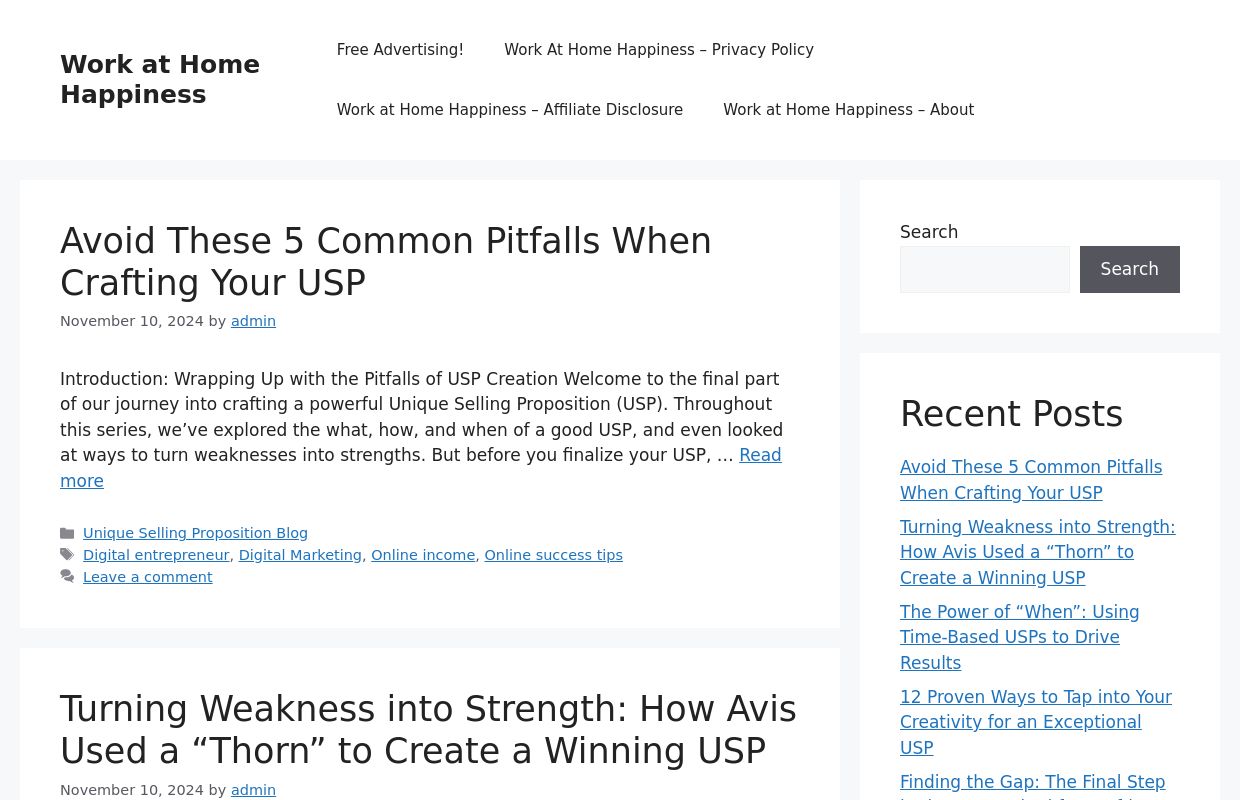
Task: Select the Digital Marketing tag
Action: tap(300, 555)
